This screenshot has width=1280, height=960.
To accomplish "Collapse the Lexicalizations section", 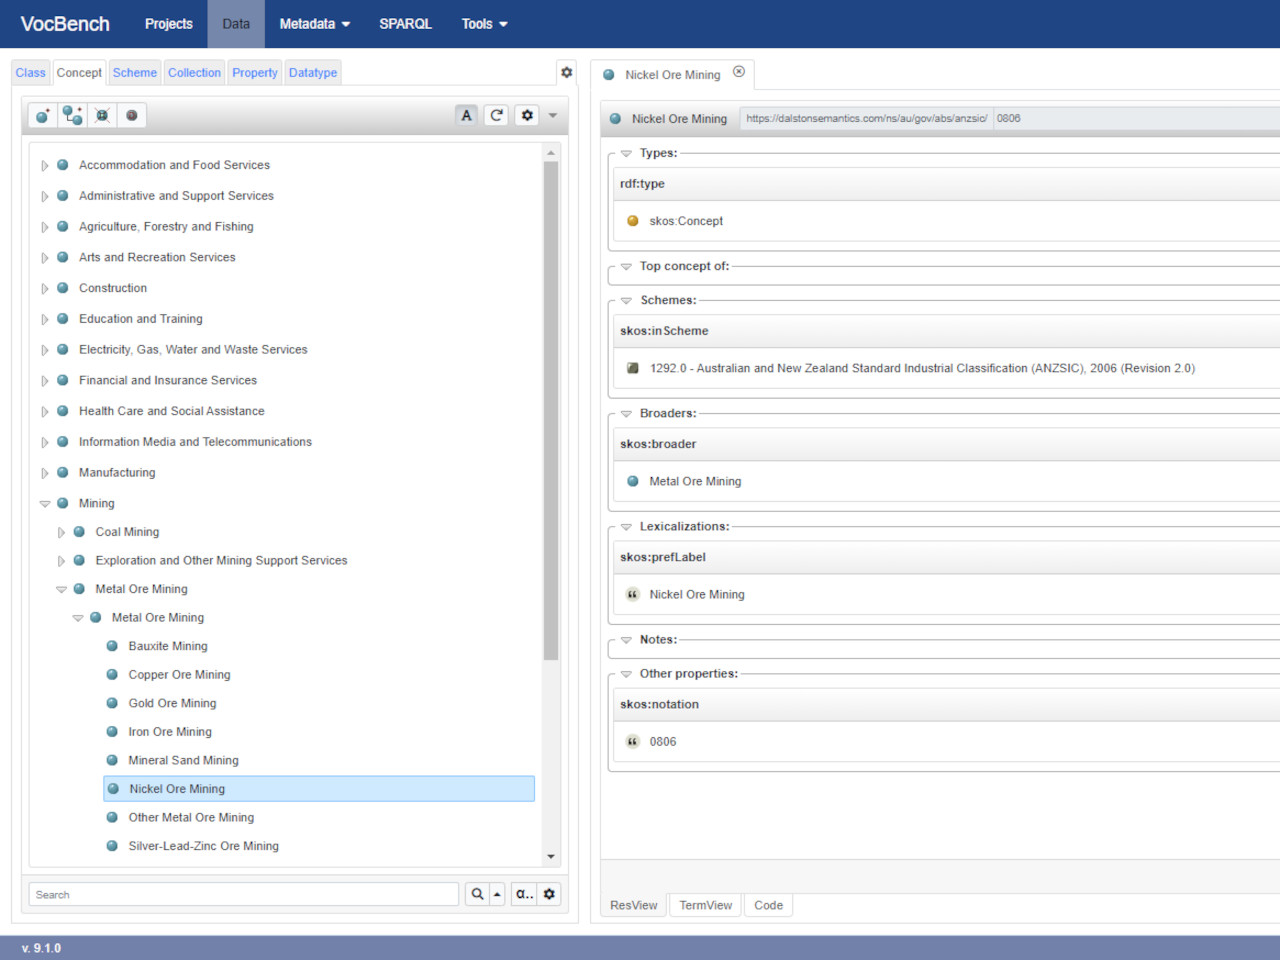I will 626,527.
